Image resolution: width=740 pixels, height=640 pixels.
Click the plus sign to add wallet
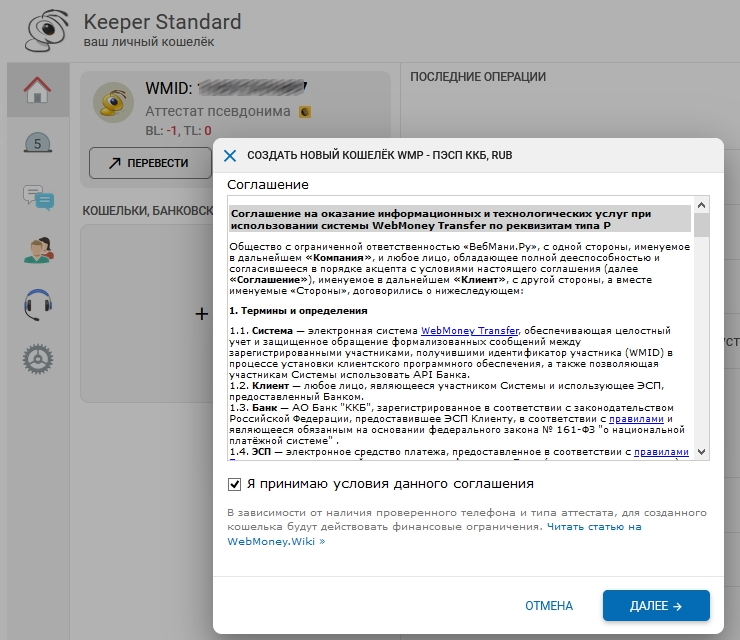coord(201,314)
